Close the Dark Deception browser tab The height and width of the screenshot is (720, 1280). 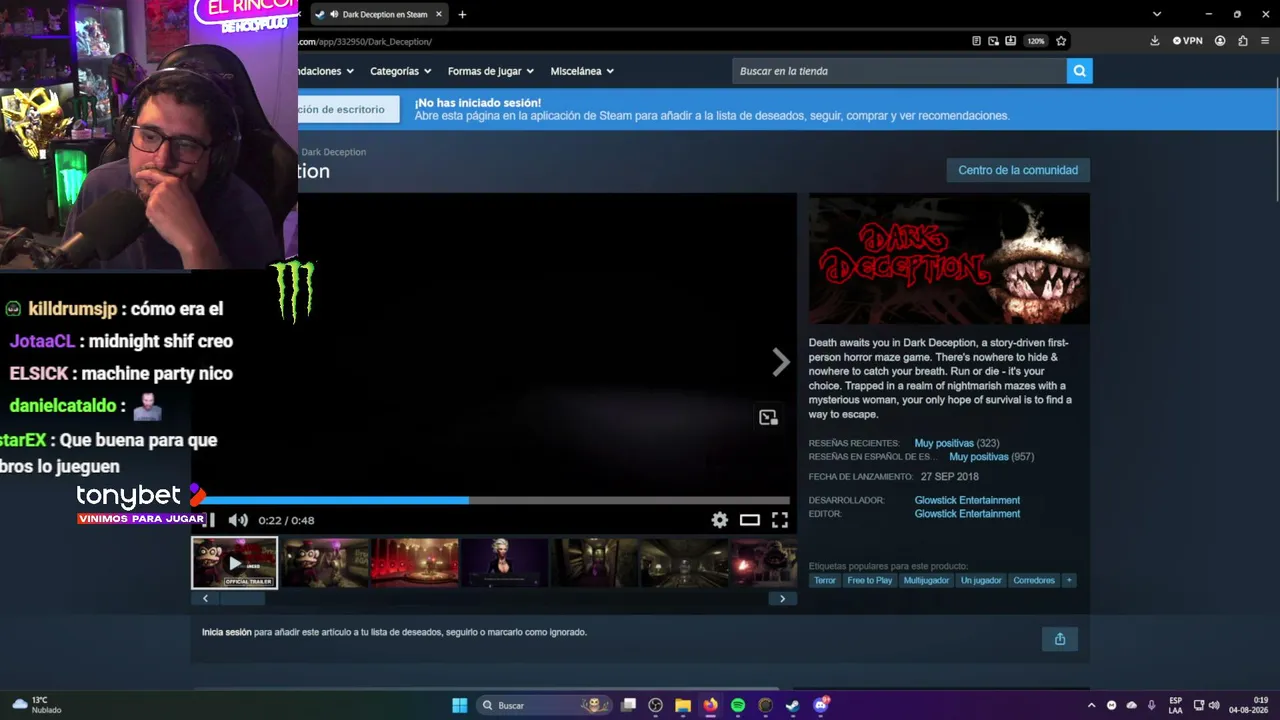438,14
